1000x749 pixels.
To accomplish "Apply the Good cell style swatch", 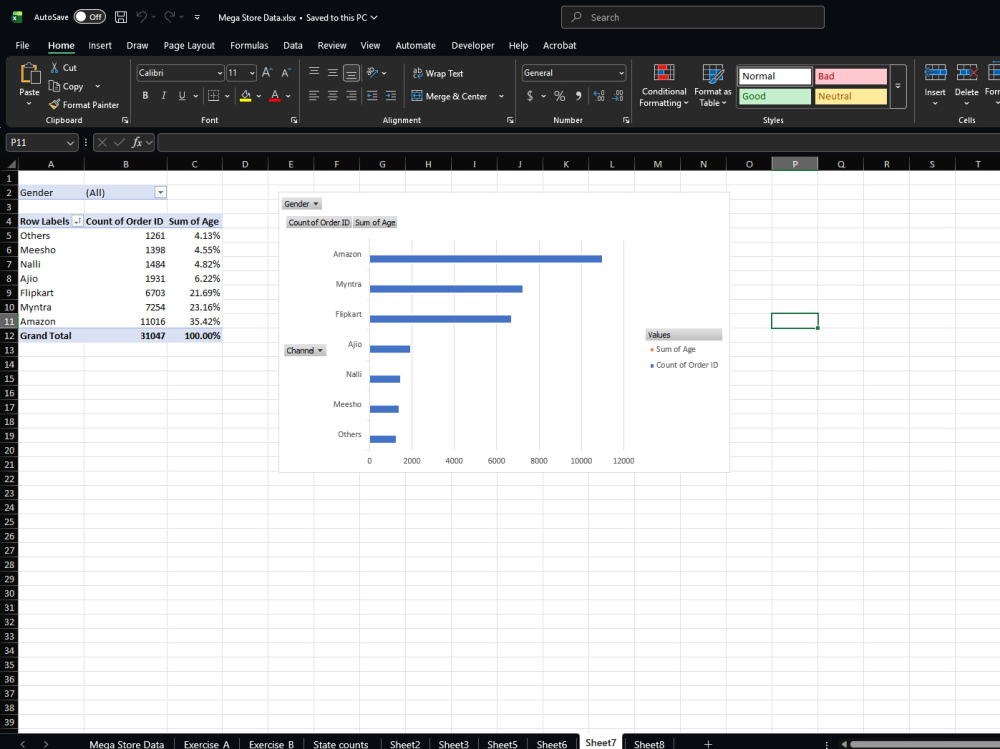I will pos(775,96).
